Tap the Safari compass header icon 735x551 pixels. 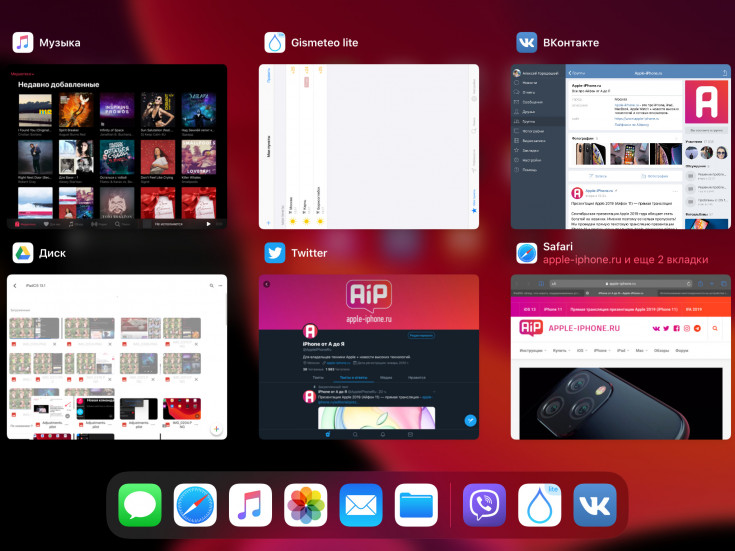526,253
